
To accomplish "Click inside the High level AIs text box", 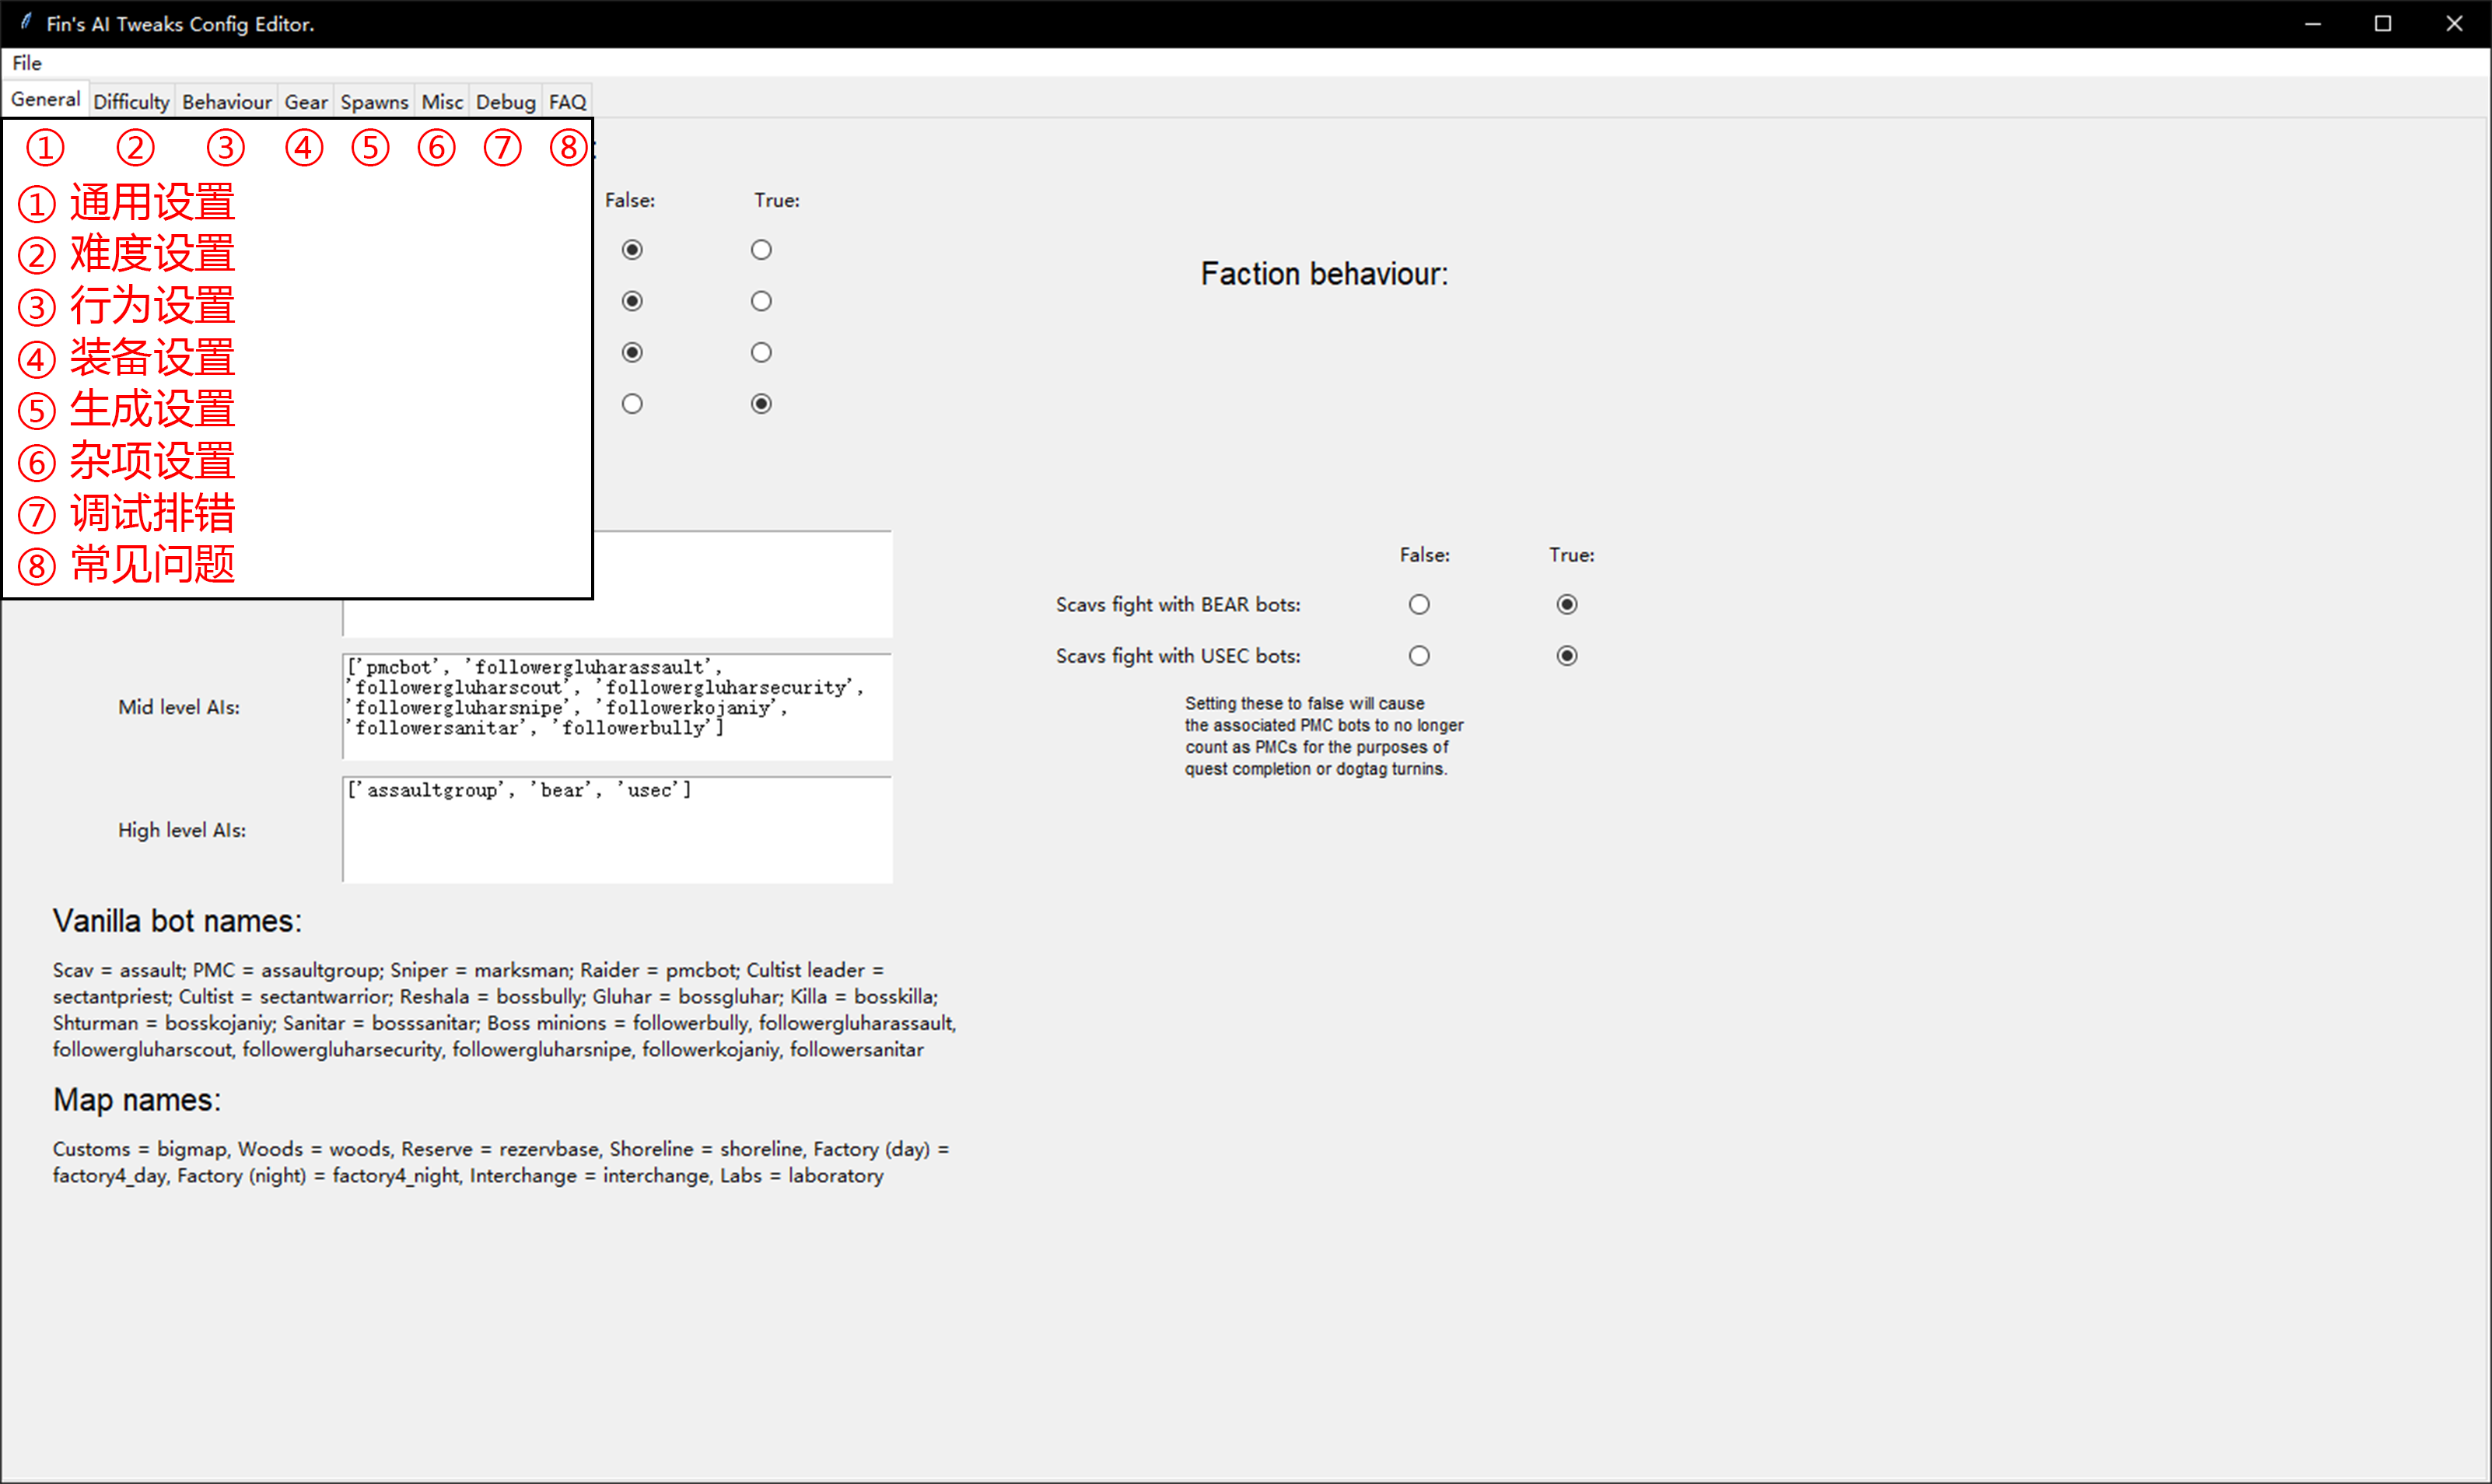I will [x=617, y=830].
